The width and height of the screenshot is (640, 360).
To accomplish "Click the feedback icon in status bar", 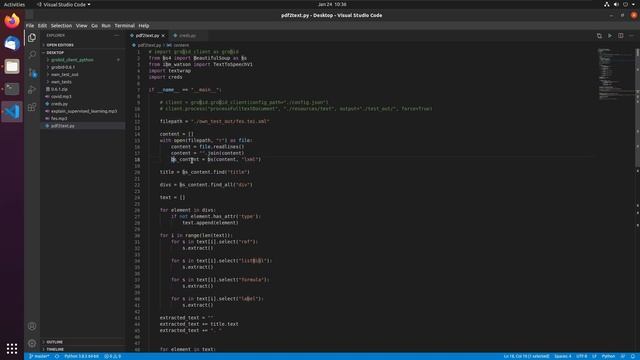I will [x=623, y=356].
